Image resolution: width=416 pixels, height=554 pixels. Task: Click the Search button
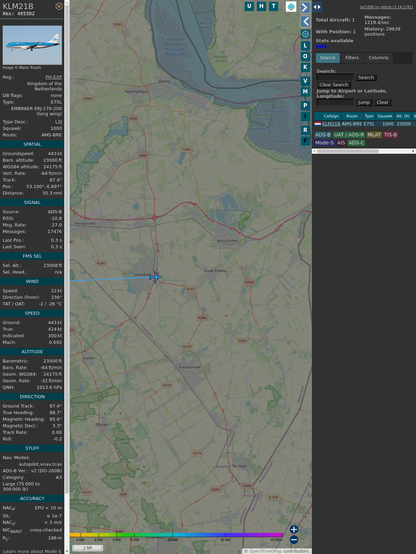[x=366, y=77]
